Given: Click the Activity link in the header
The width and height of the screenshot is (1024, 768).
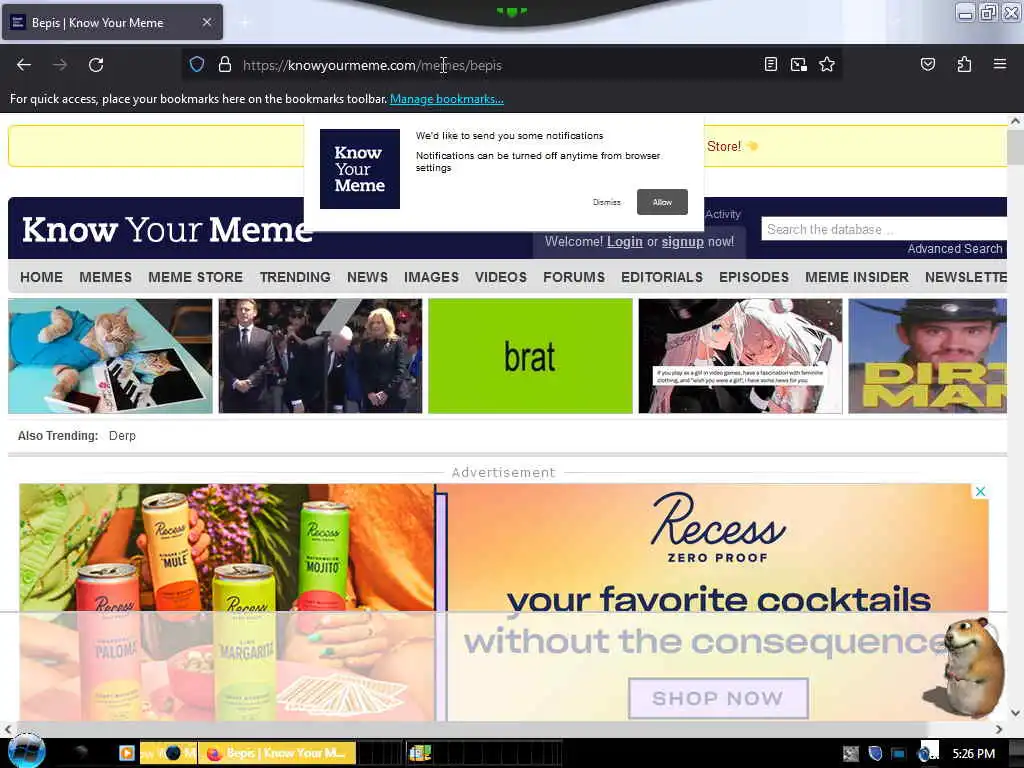Looking at the screenshot, I should tap(723, 214).
